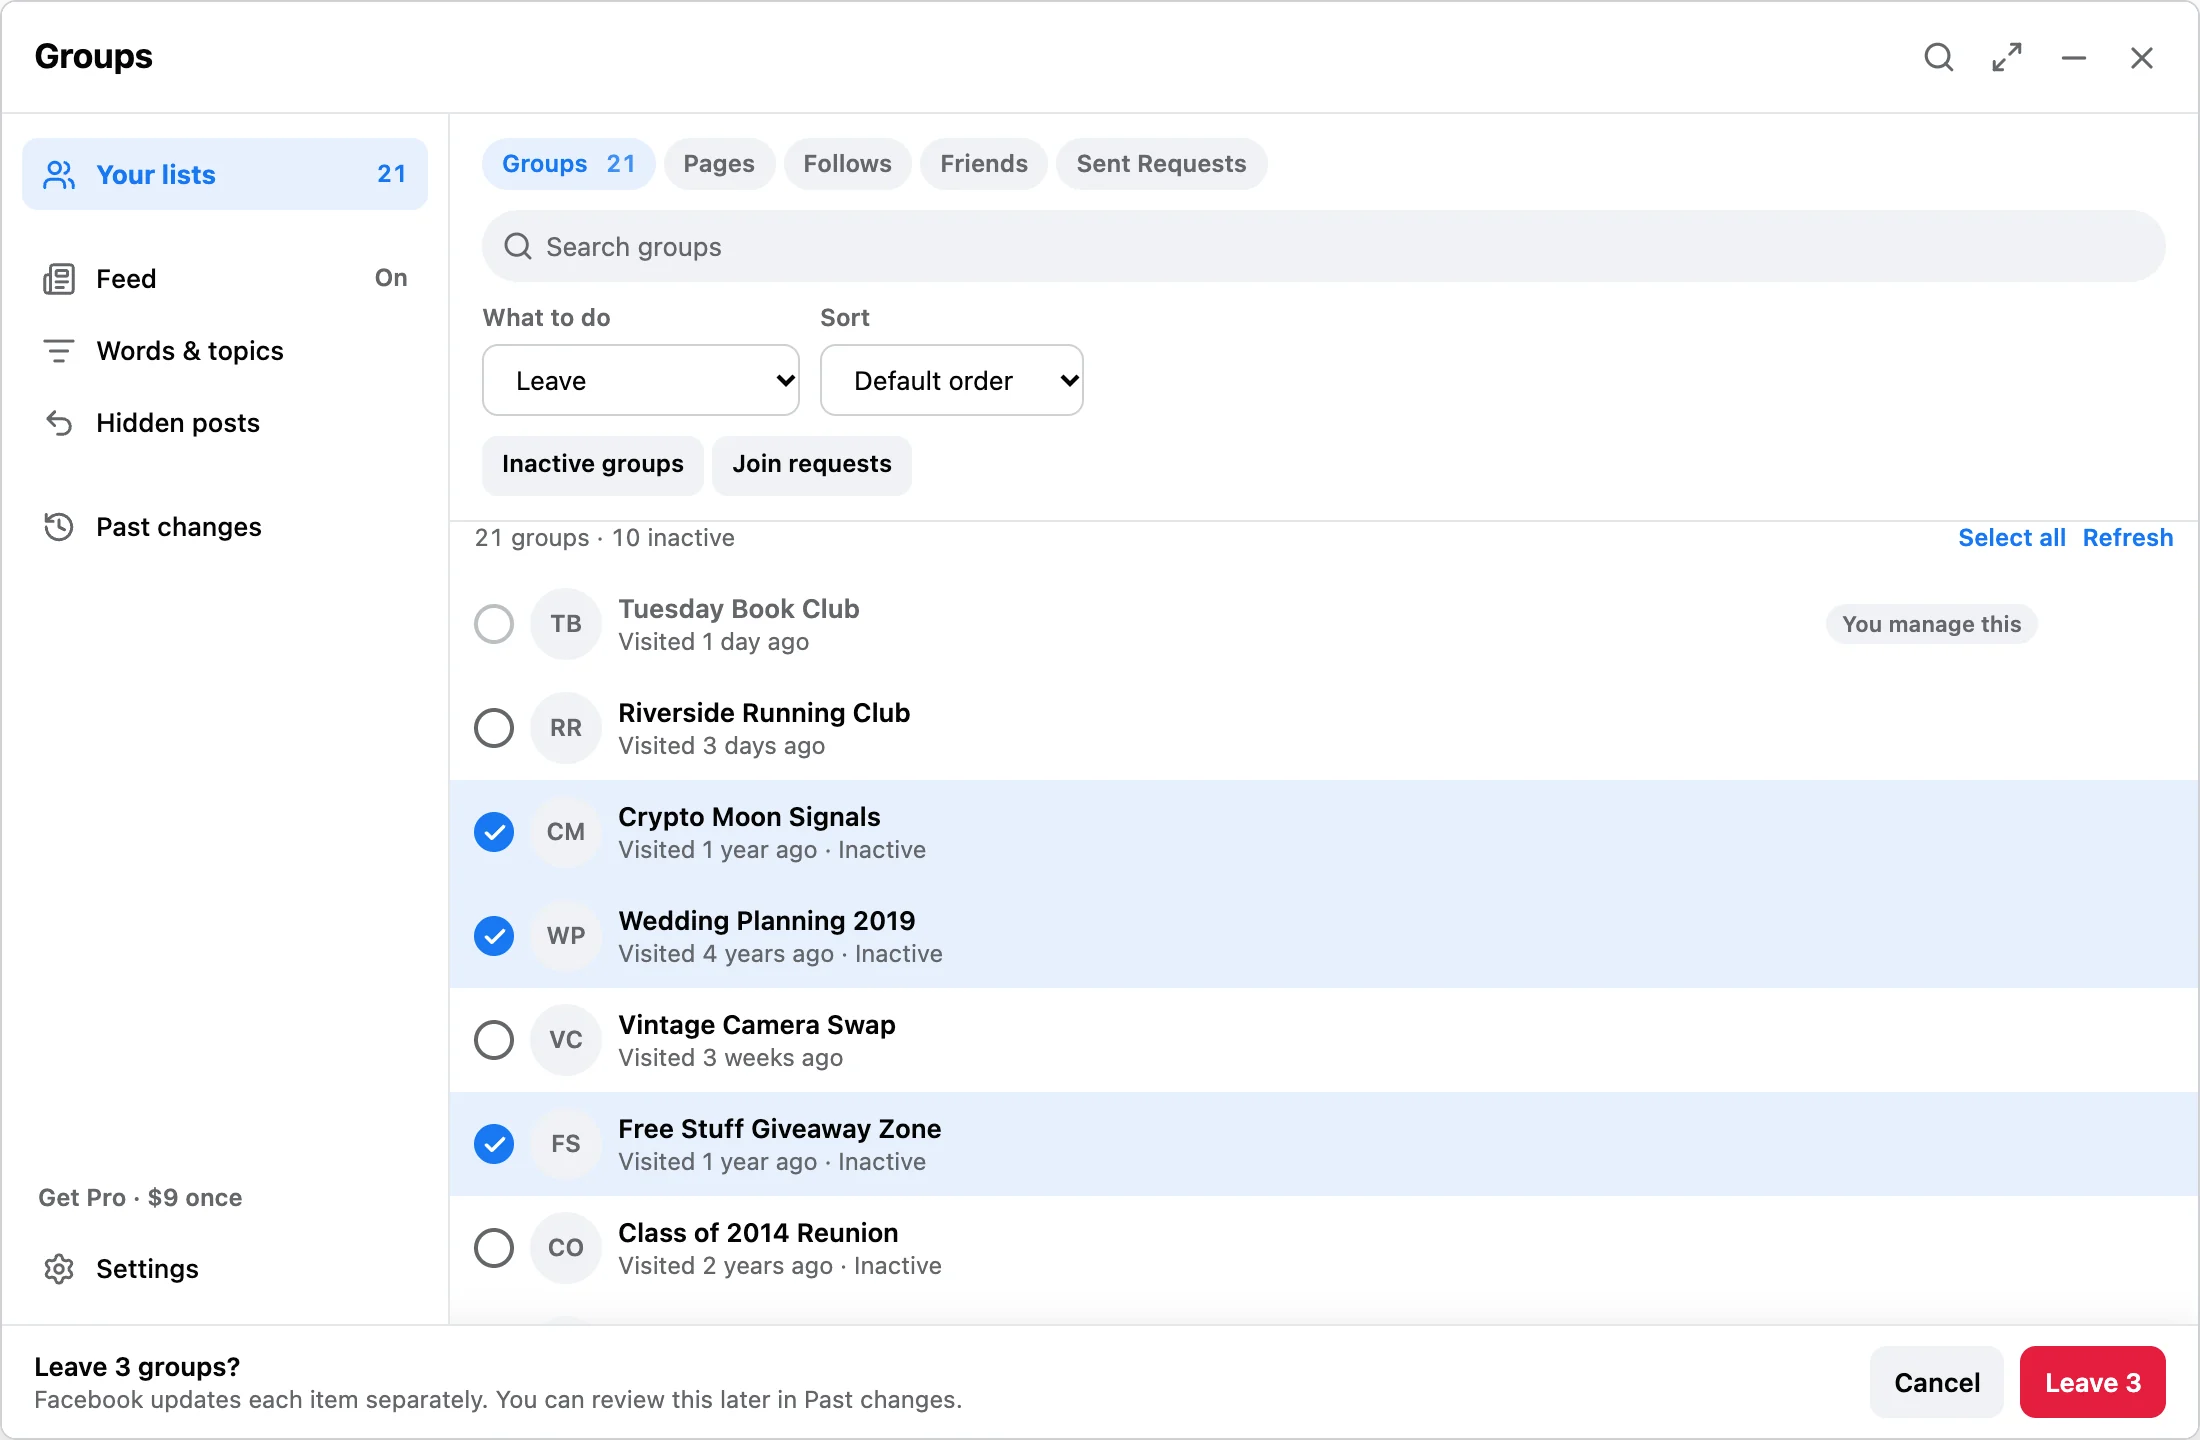
Task: Open the Groups 21 tab
Action: point(569,164)
